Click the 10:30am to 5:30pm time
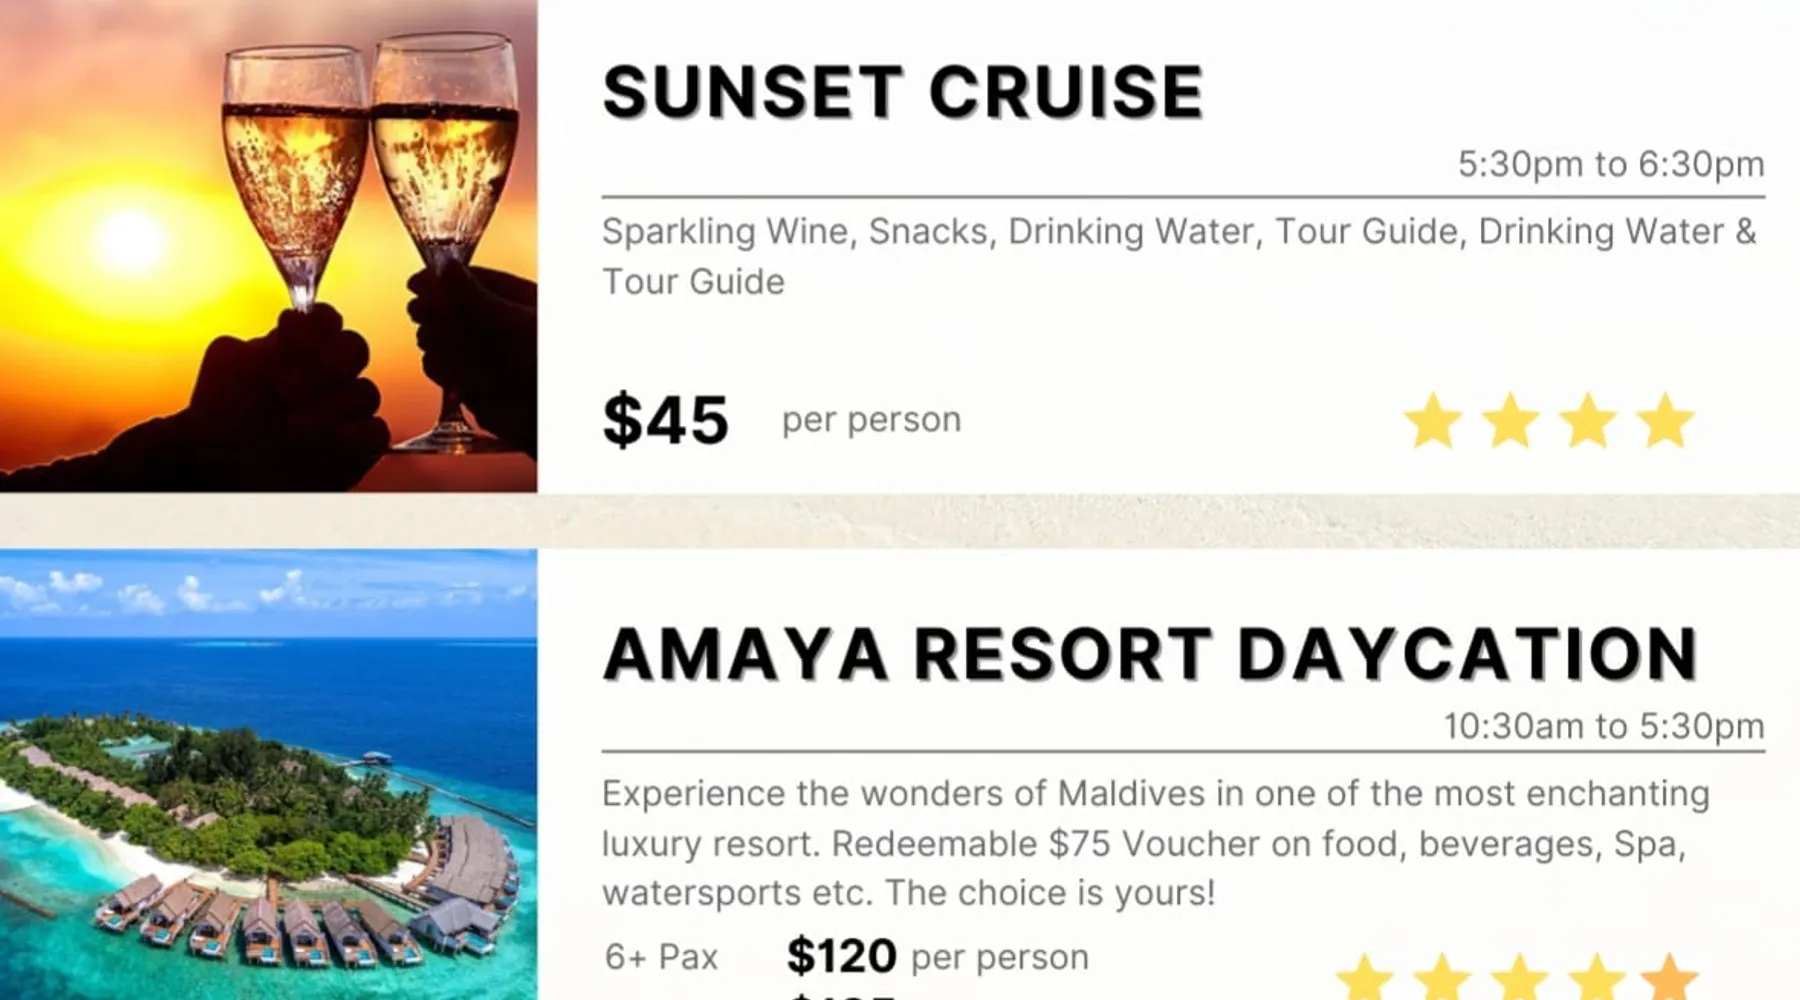Viewport: 1800px width, 1000px height. (x=1603, y=726)
